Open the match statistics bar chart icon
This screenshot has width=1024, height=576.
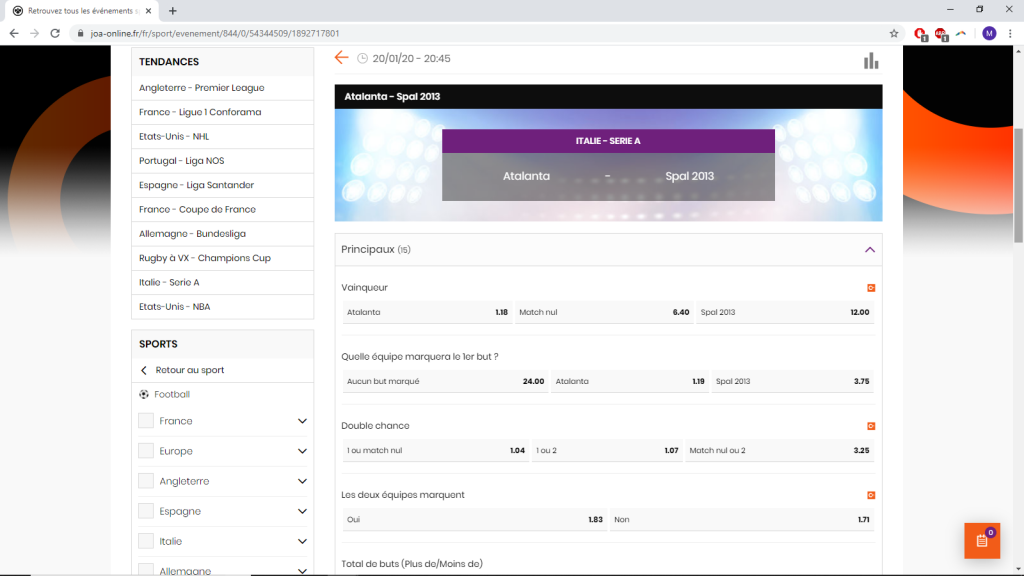click(x=871, y=61)
